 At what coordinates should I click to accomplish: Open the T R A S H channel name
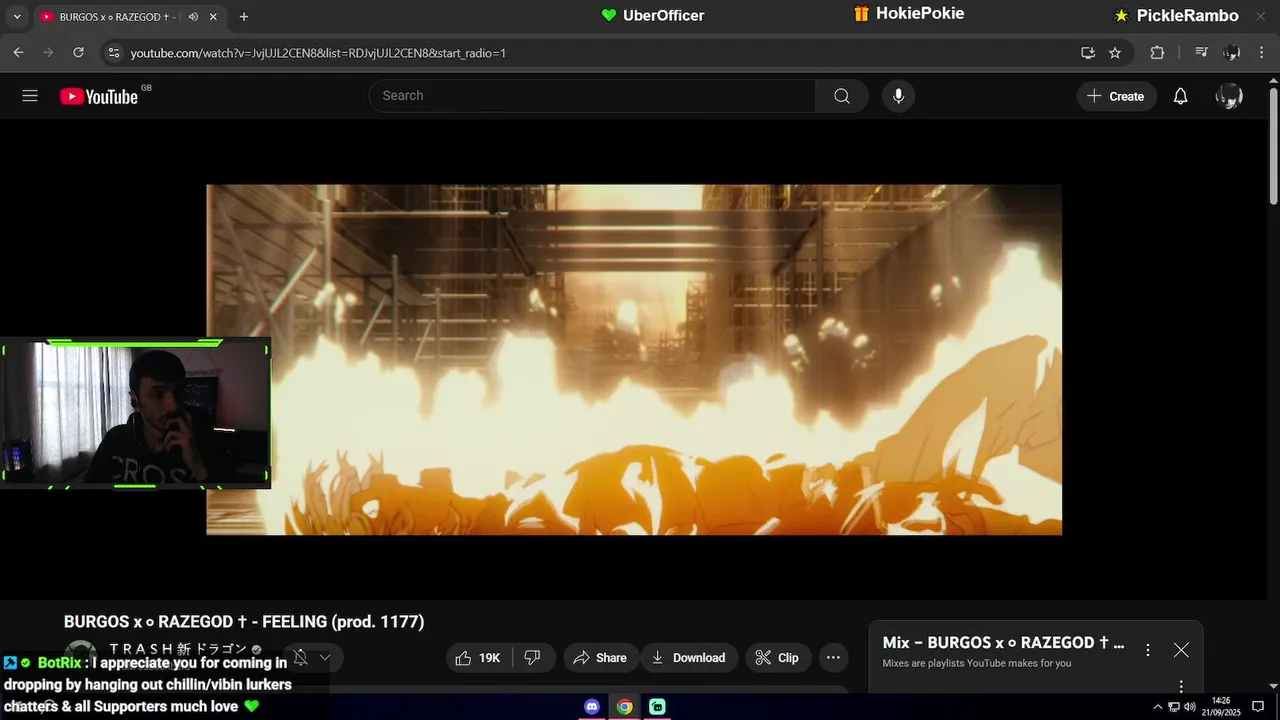click(178, 649)
